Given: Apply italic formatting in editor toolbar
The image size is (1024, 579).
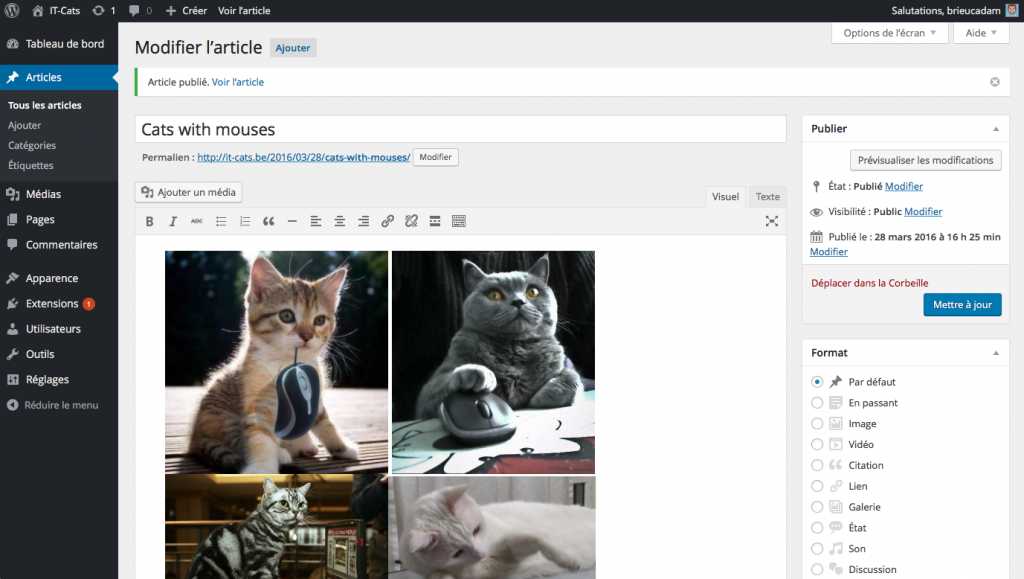Looking at the screenshot, I should (x=173, y=221).
